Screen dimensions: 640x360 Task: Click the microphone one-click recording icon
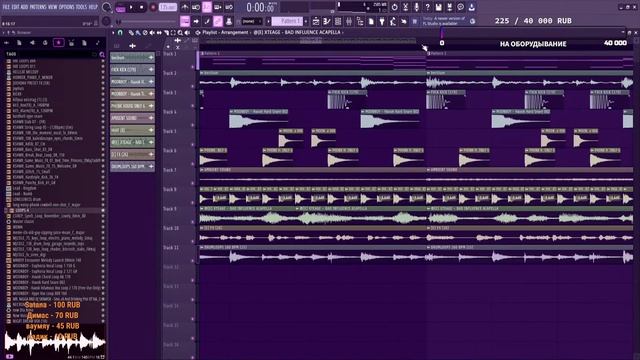(416, 7)
